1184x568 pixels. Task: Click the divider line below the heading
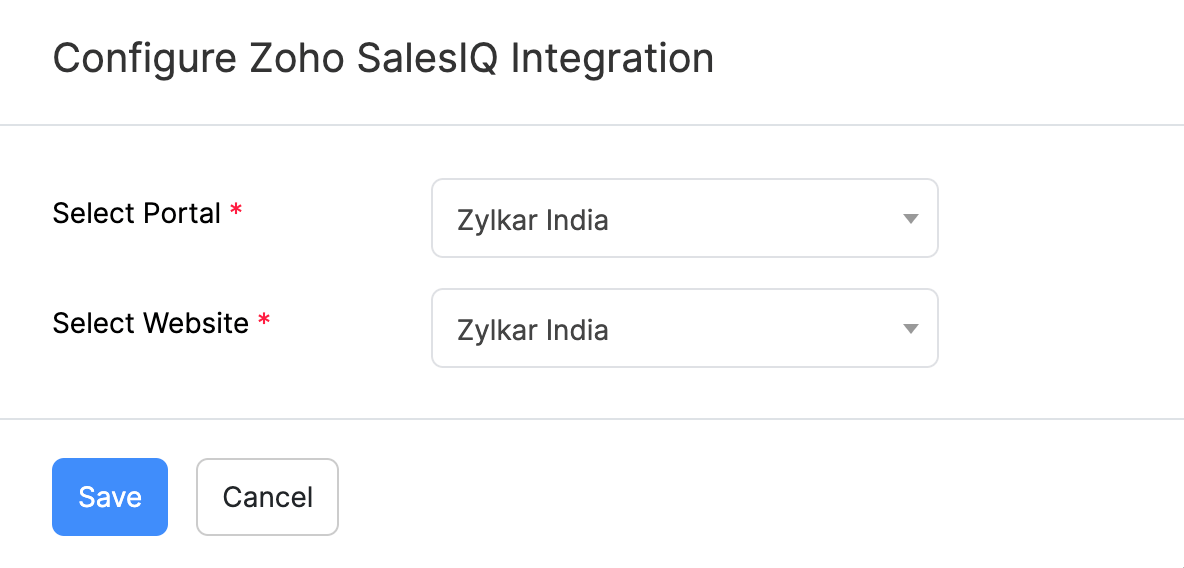point(592,125)
